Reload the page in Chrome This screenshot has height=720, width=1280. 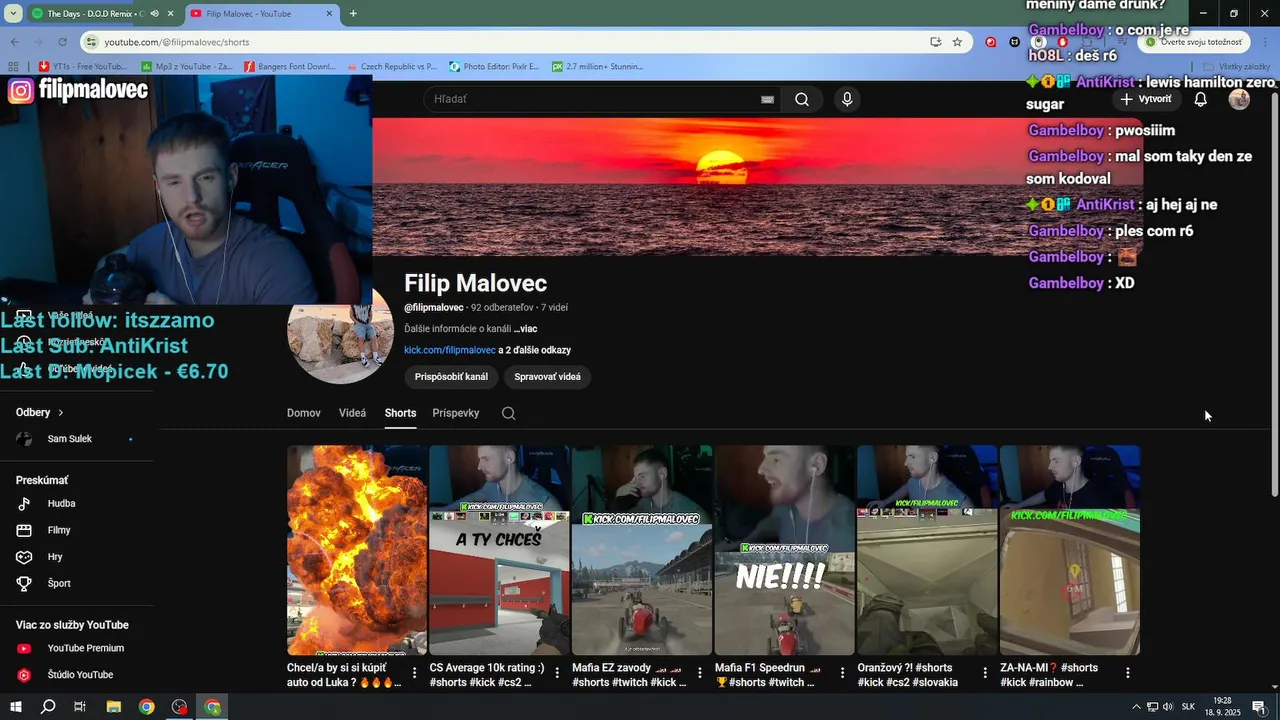tap(62, 42)
